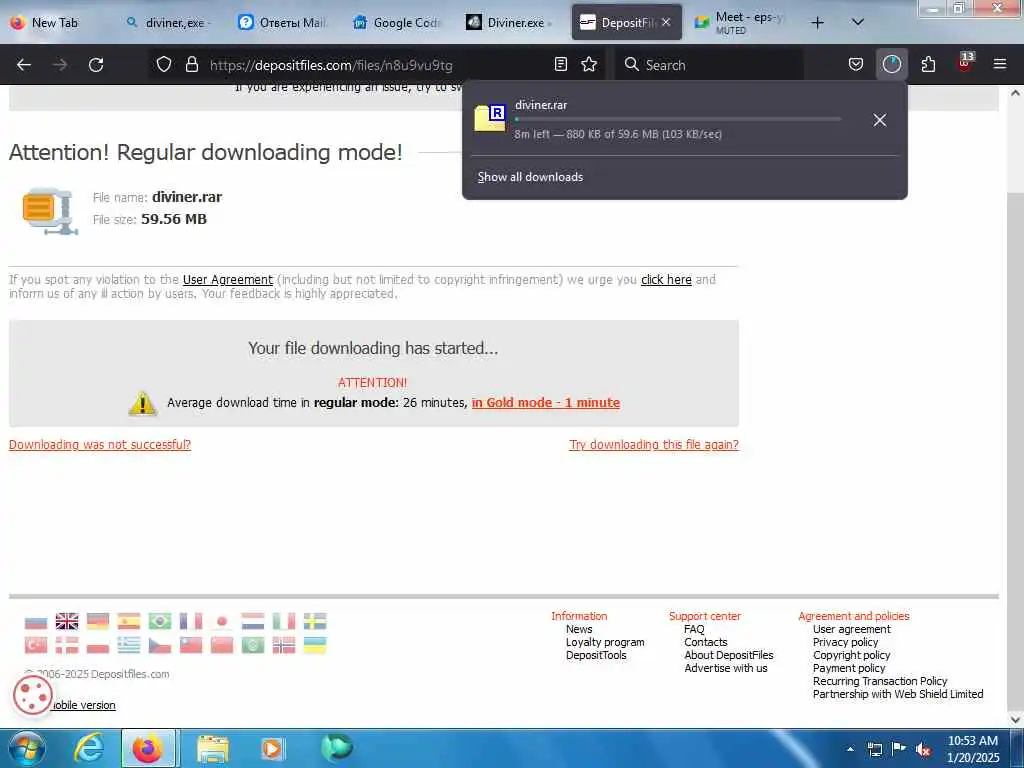Screen dimensions: 1024x768
Task: Open the User Agreement link in notice
Action: point(228,280)
